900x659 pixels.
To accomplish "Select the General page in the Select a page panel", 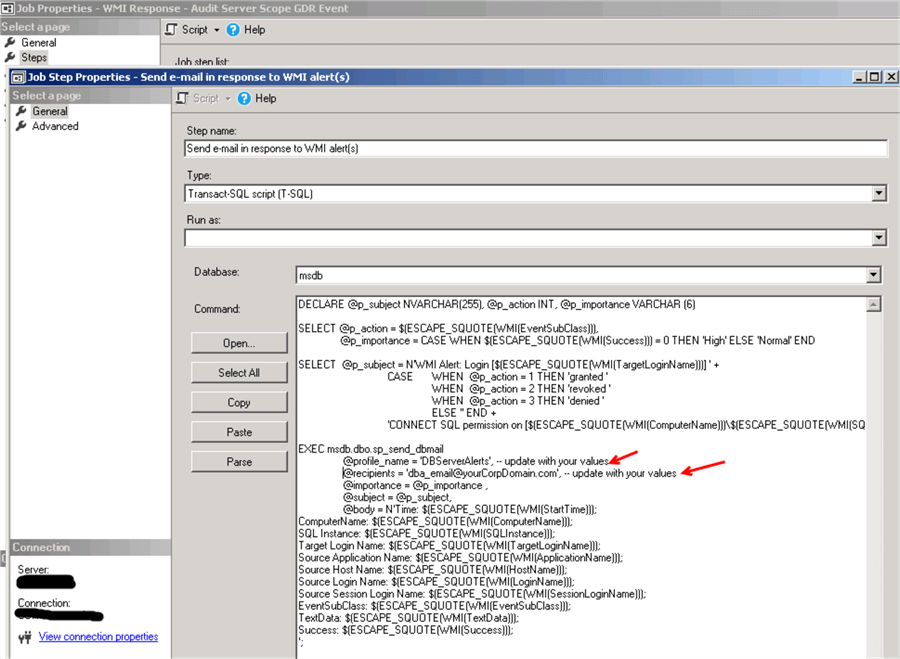I will point(50,111).
